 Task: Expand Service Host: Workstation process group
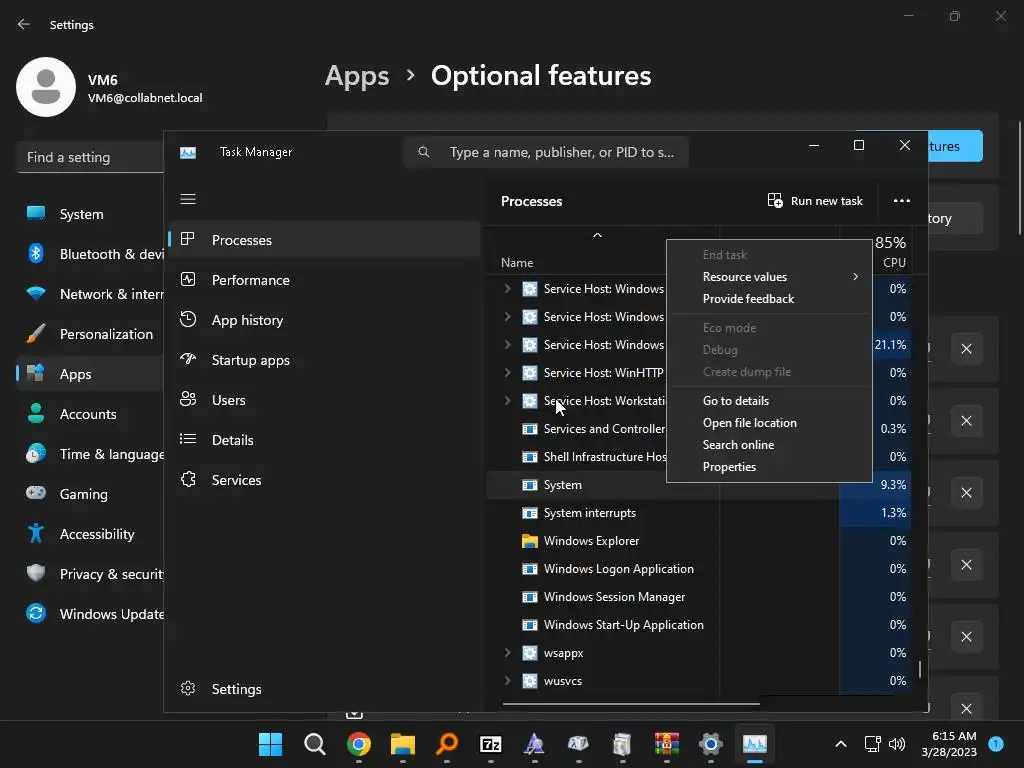pyautogui.click(x=507, y=400)
